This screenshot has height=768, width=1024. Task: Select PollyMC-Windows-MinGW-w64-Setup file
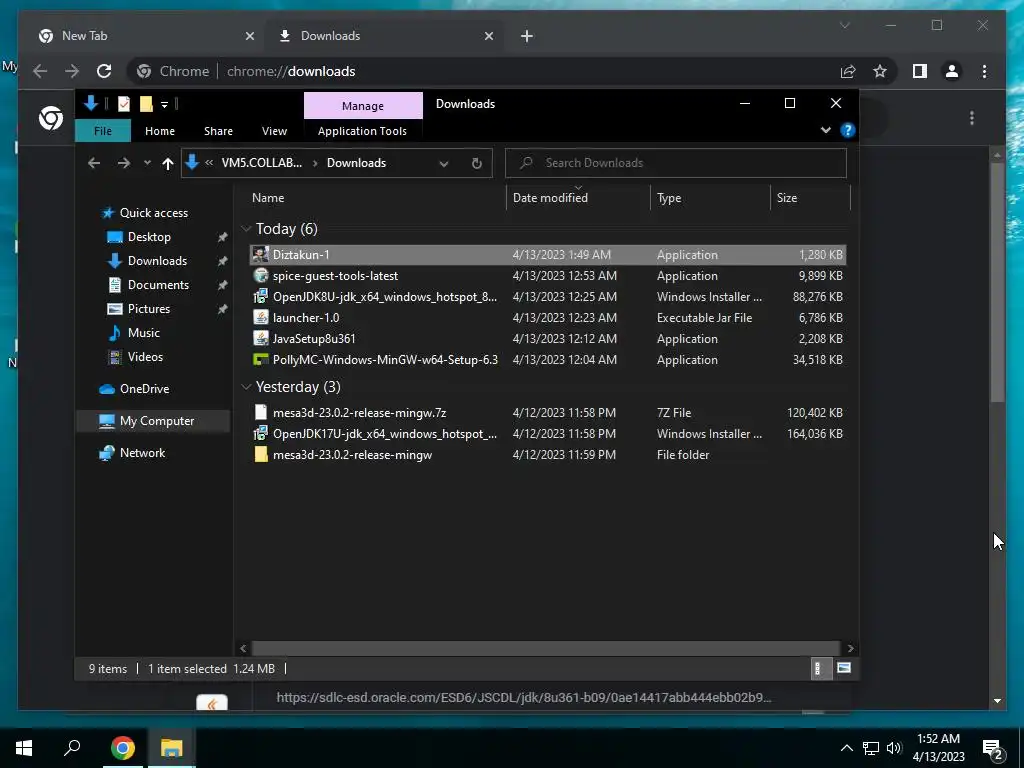point(547,359)
